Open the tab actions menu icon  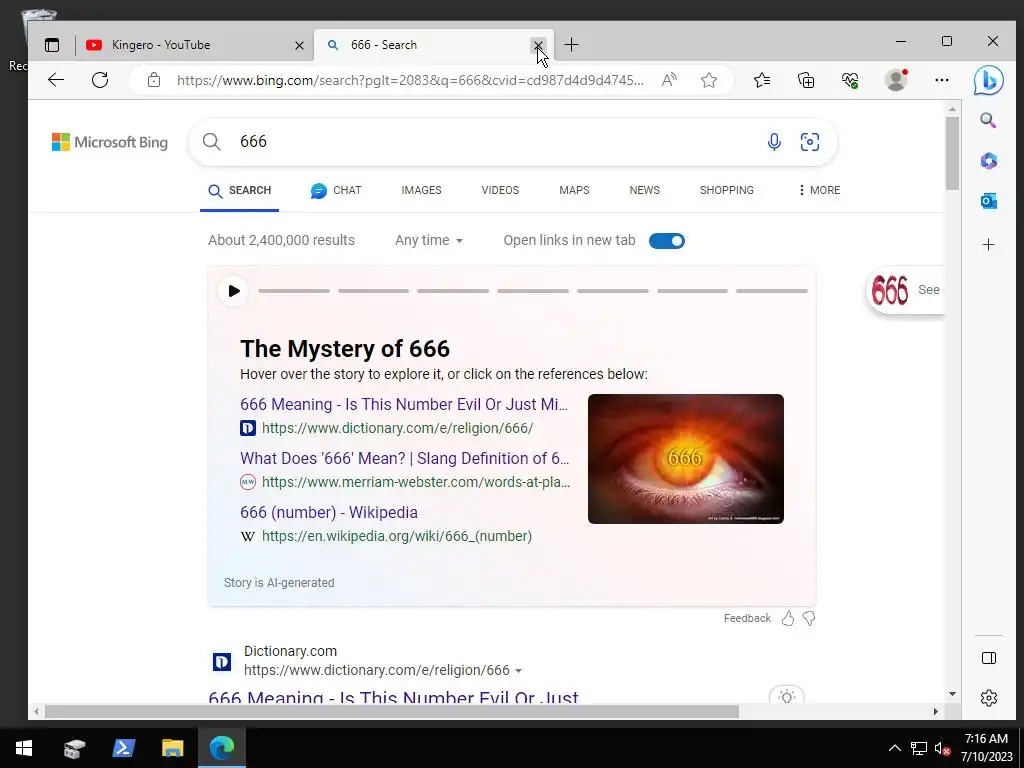tap(52, 45)
